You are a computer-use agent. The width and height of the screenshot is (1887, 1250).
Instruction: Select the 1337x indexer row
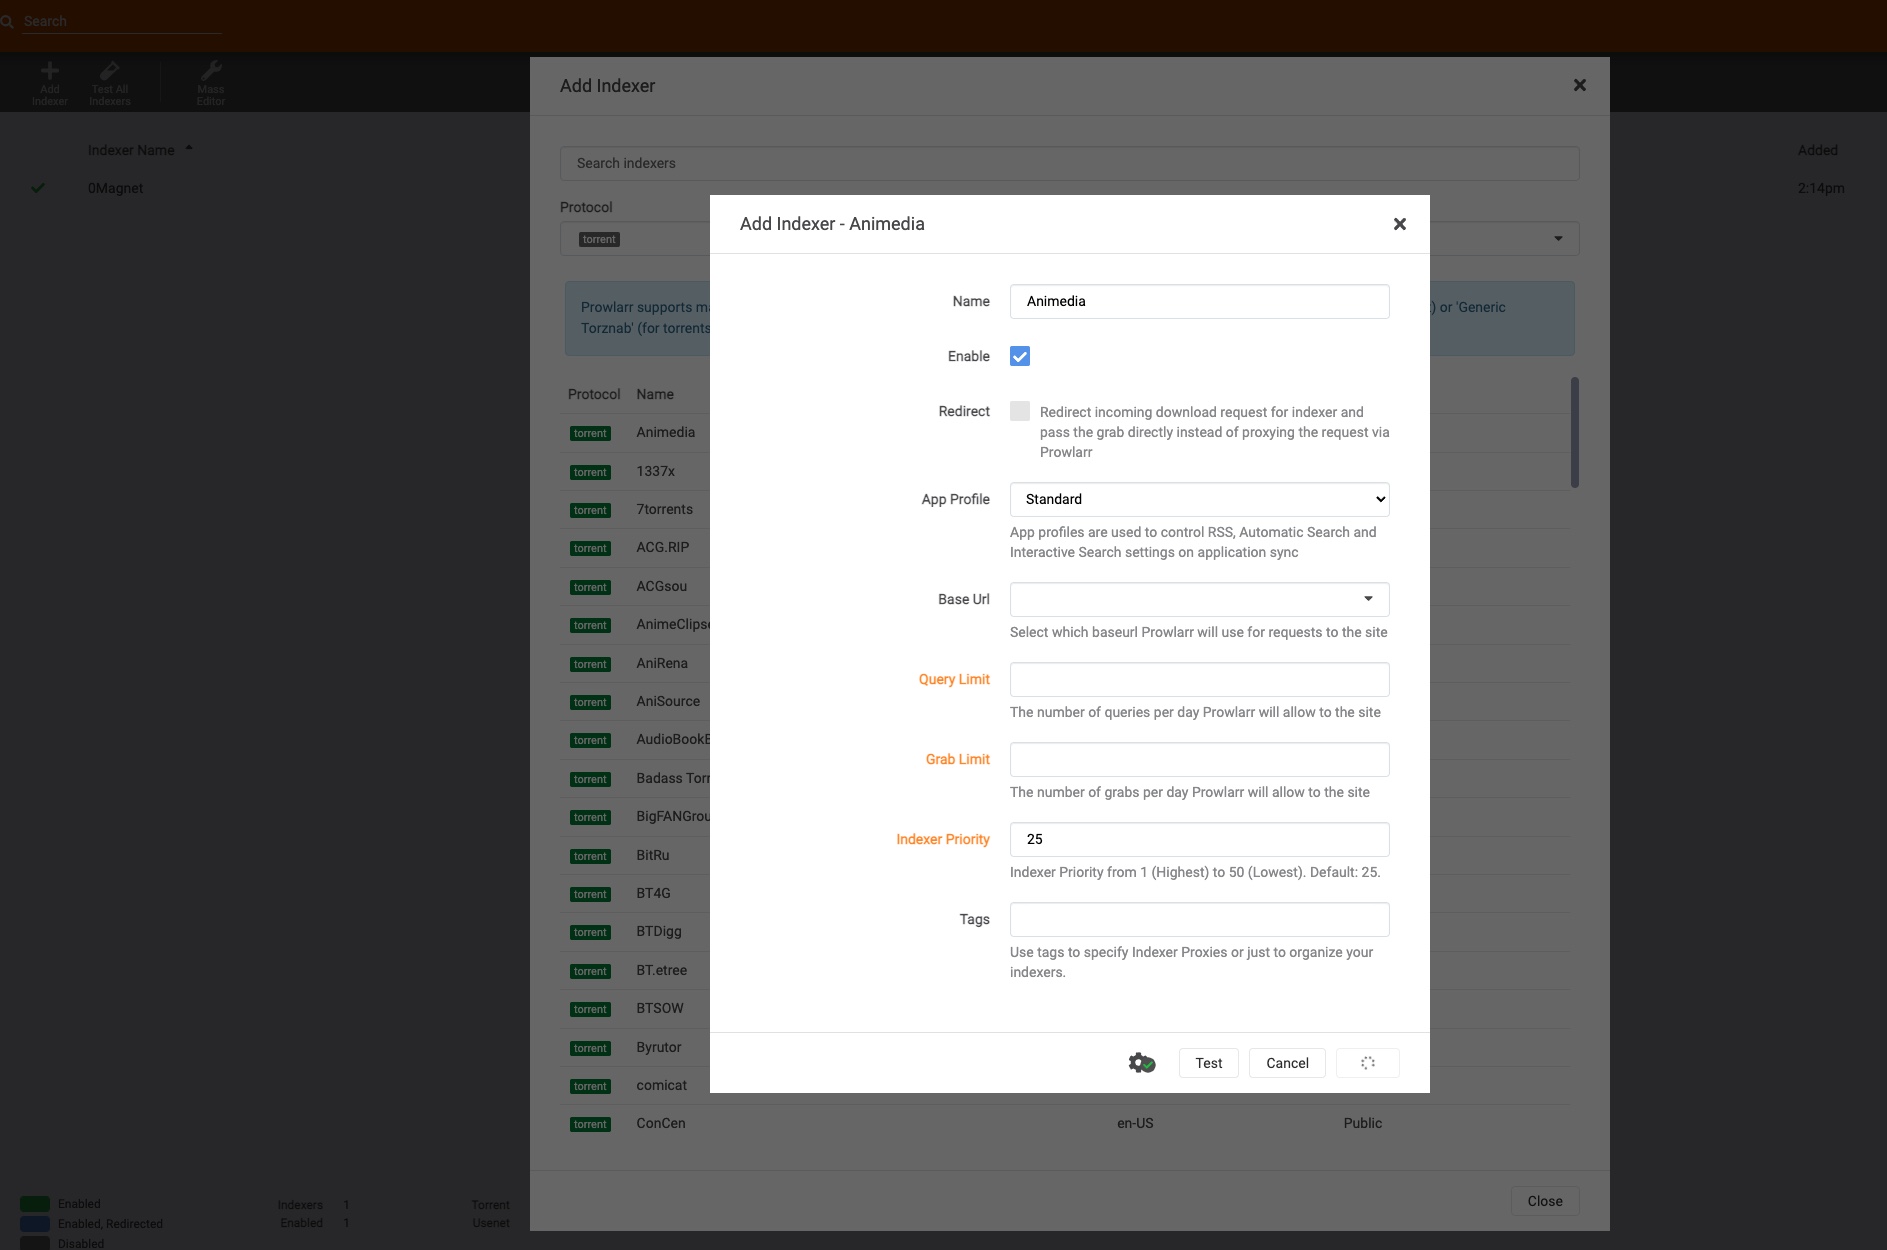tap(656, 471)
